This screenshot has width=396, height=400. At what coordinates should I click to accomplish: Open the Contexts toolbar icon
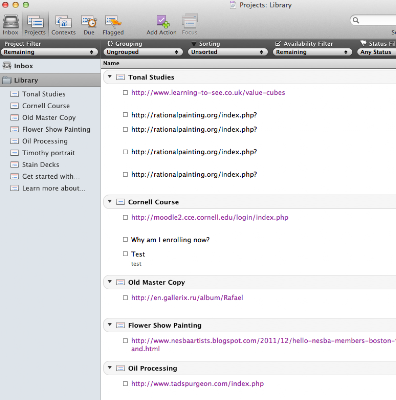pyautogui.click(x=63, y=25)
